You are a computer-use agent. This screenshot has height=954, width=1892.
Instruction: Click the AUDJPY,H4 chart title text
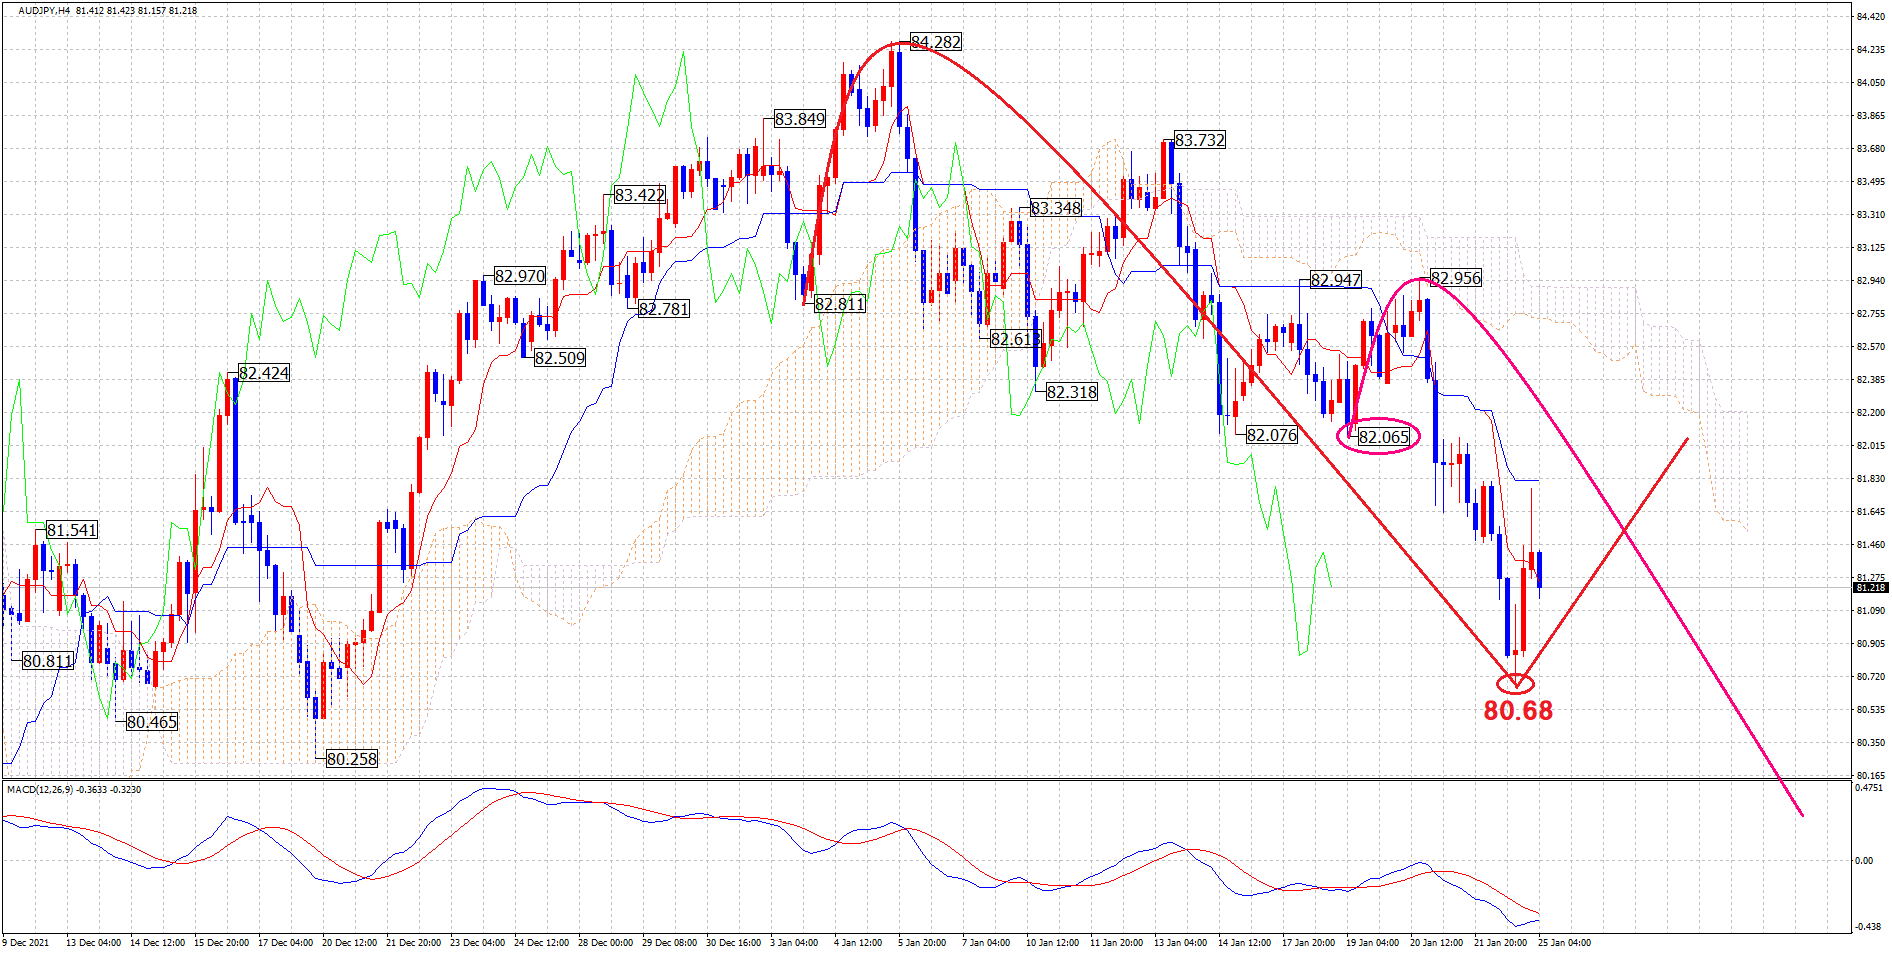click(44, 11)
